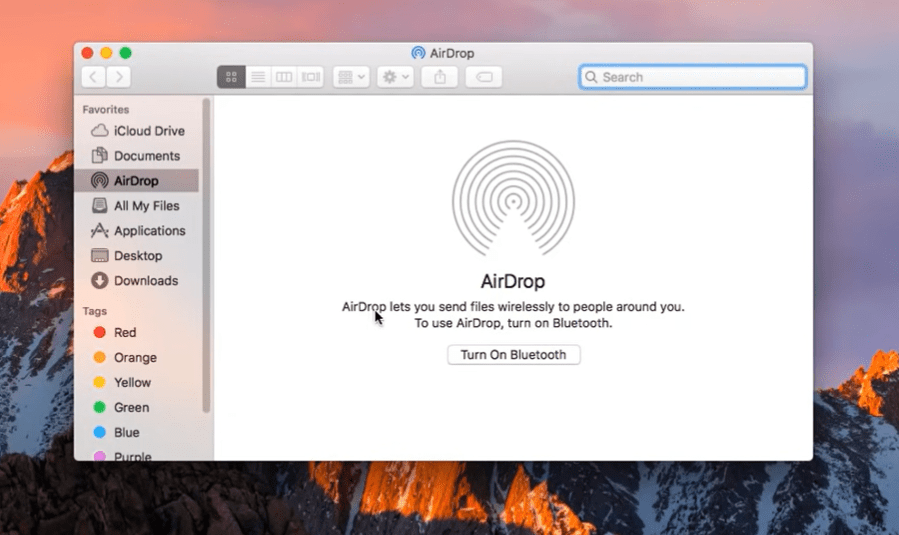Select the Red tag color dot
The height and width of the screenshot is (535, 899).
pyautogui.click(x=100, y=333)
